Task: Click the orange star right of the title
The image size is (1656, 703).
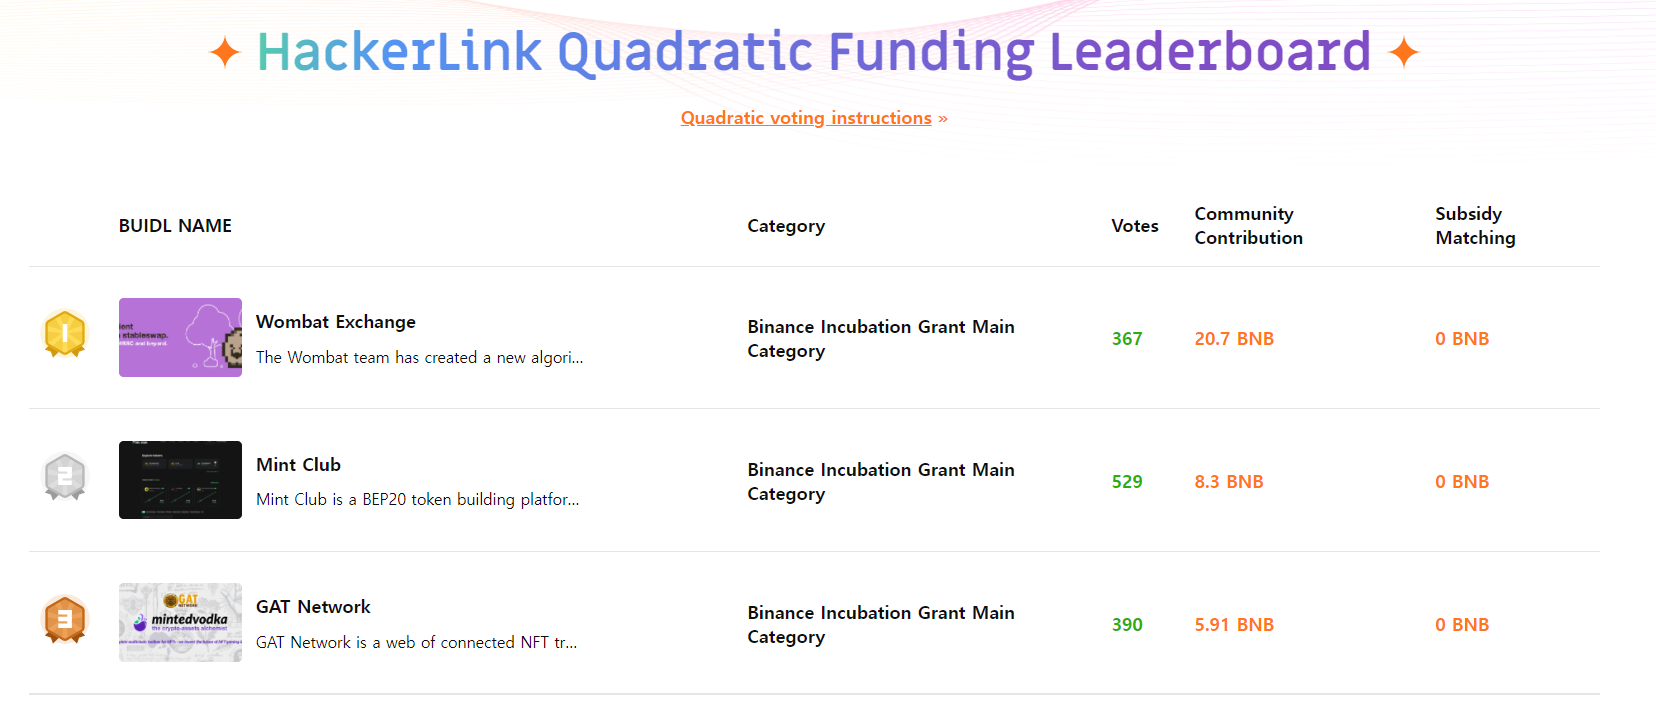Action: point(1404,52)
